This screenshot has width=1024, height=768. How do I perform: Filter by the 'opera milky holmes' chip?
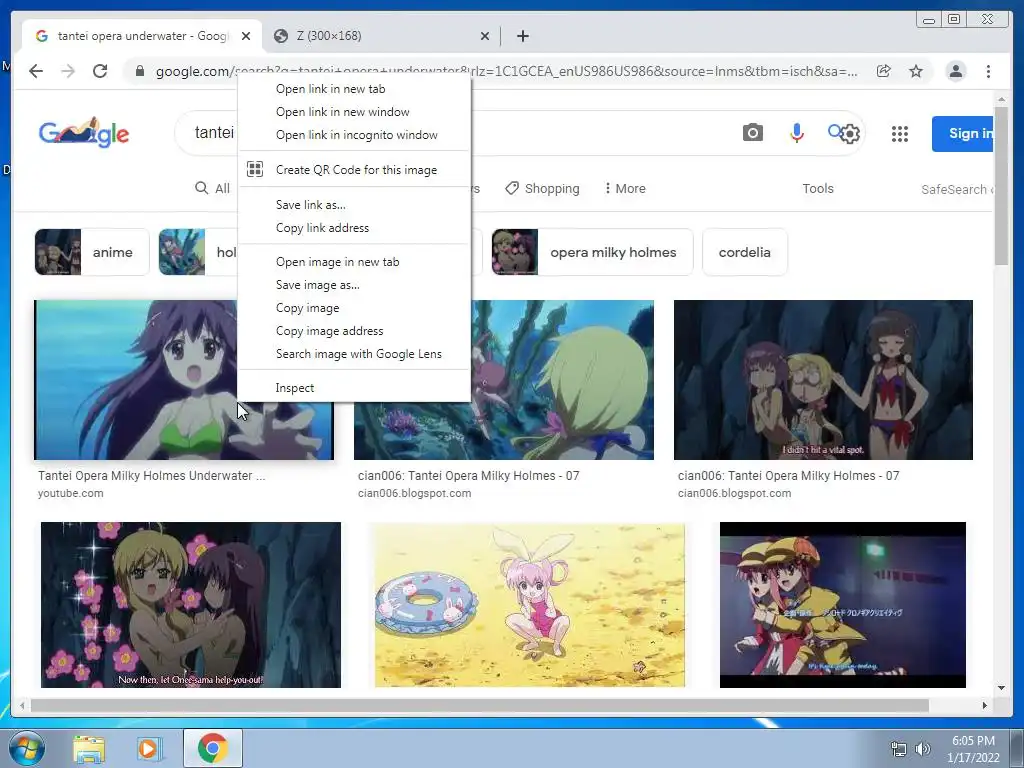pos(592,252)
